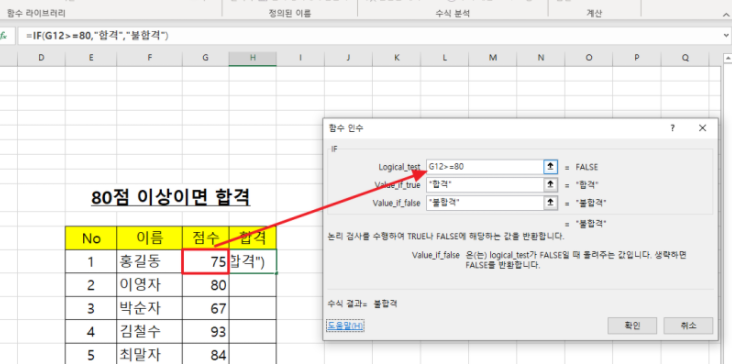
Task: Select the score cell 80
Action: click(x=205, y=285)
